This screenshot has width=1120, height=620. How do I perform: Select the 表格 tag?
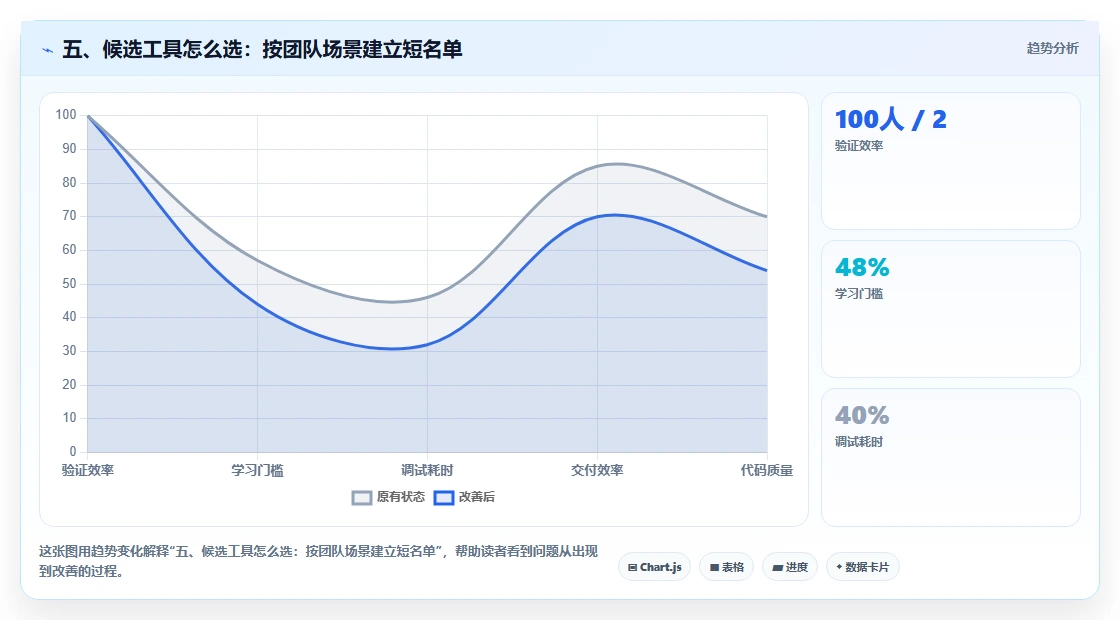pos(726,567)
